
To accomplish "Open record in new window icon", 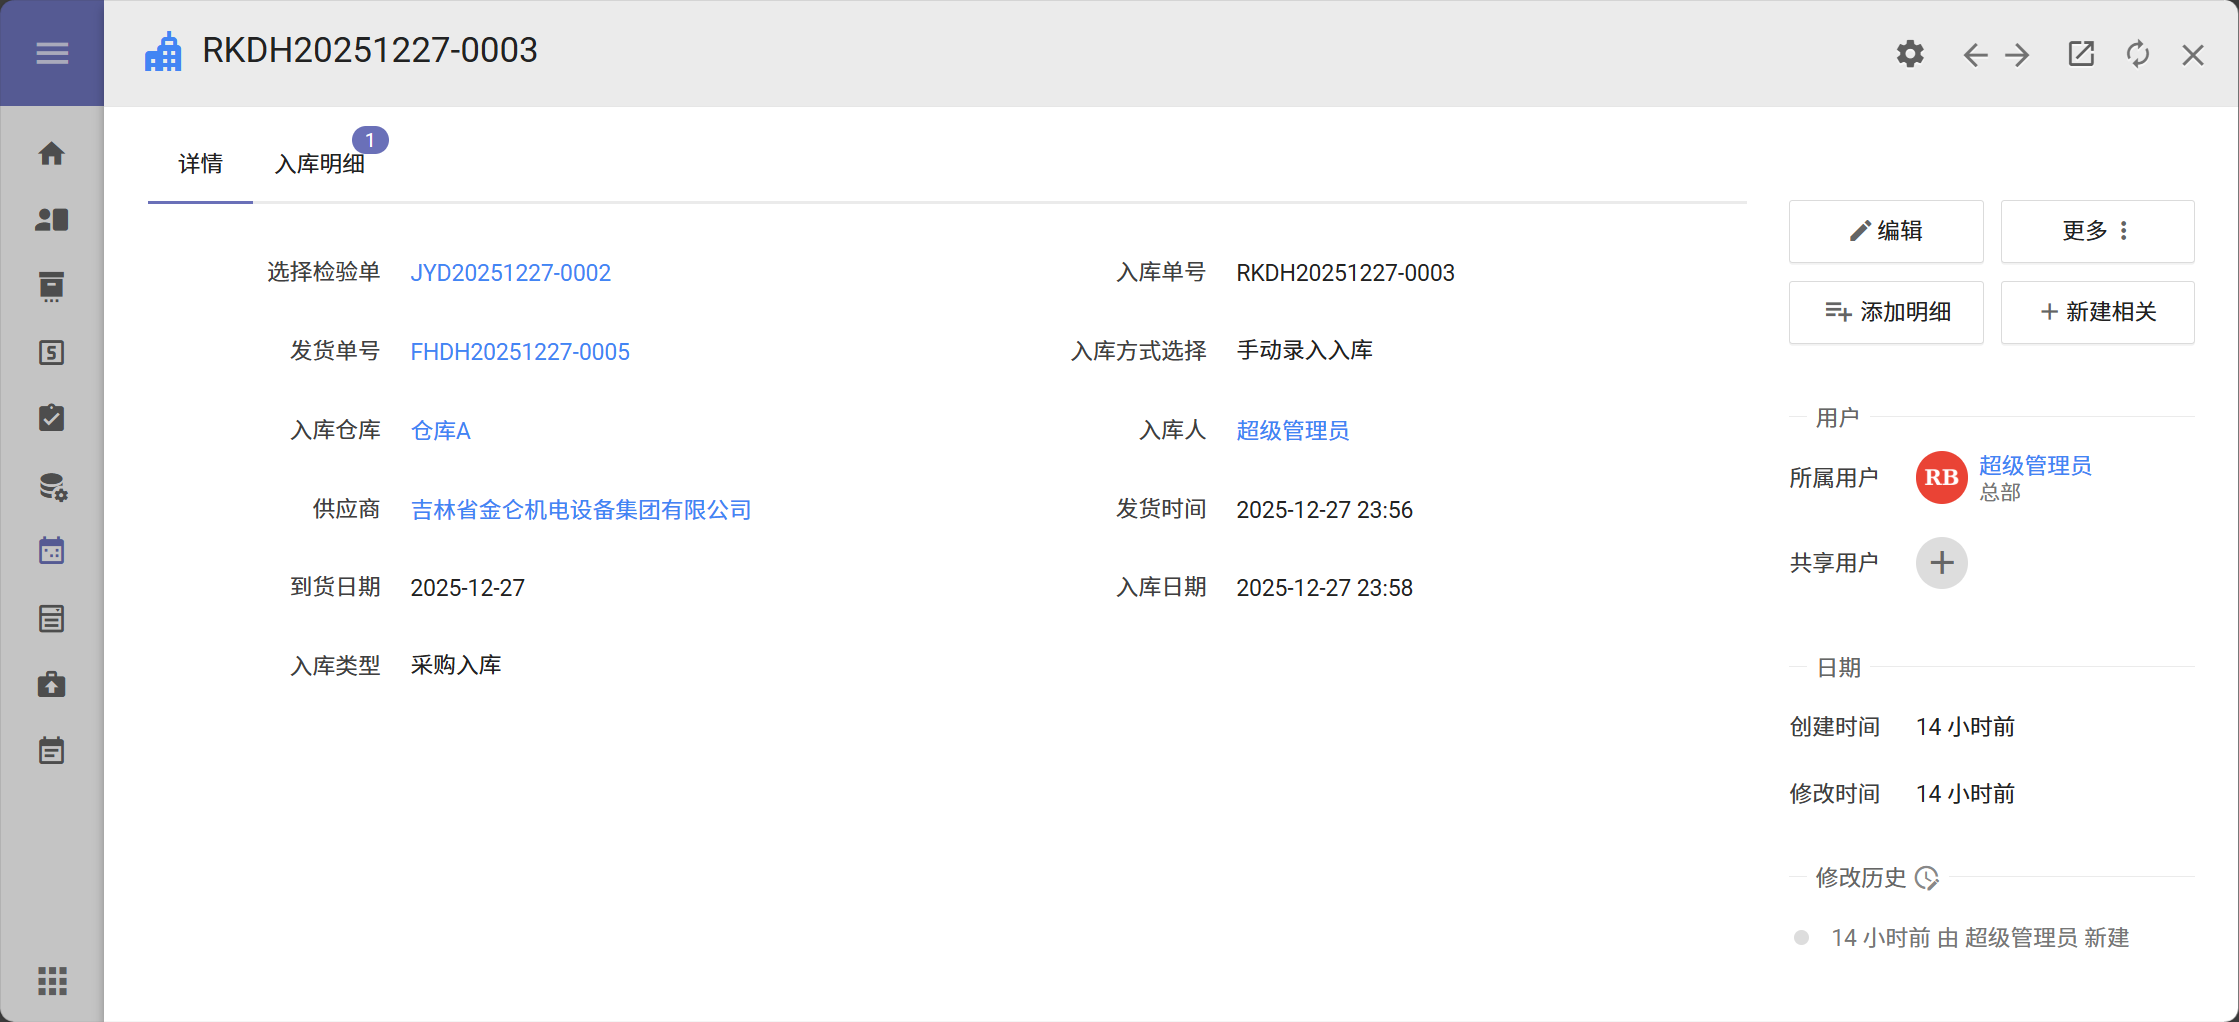I will point(2081,54).
